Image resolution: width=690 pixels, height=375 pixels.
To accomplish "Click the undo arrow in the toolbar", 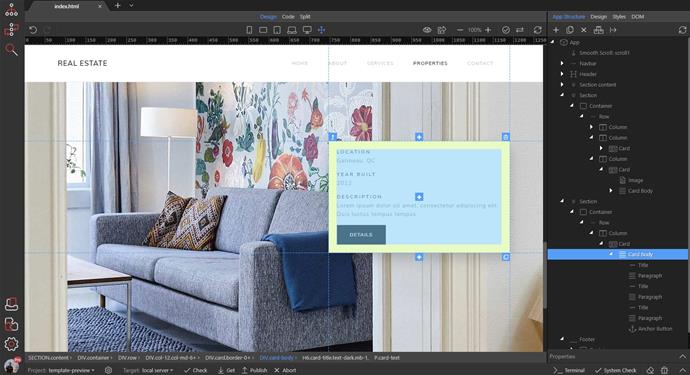I will coord(33,30).
